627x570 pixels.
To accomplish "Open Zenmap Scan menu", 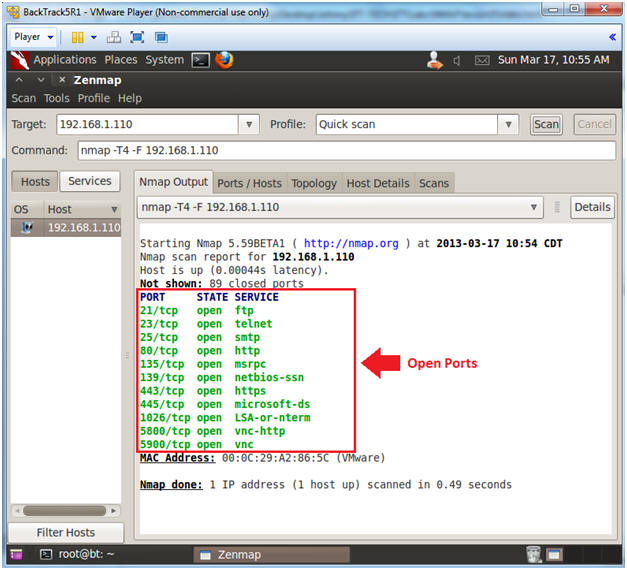I will pyautogui.click(x=24, y=98).
